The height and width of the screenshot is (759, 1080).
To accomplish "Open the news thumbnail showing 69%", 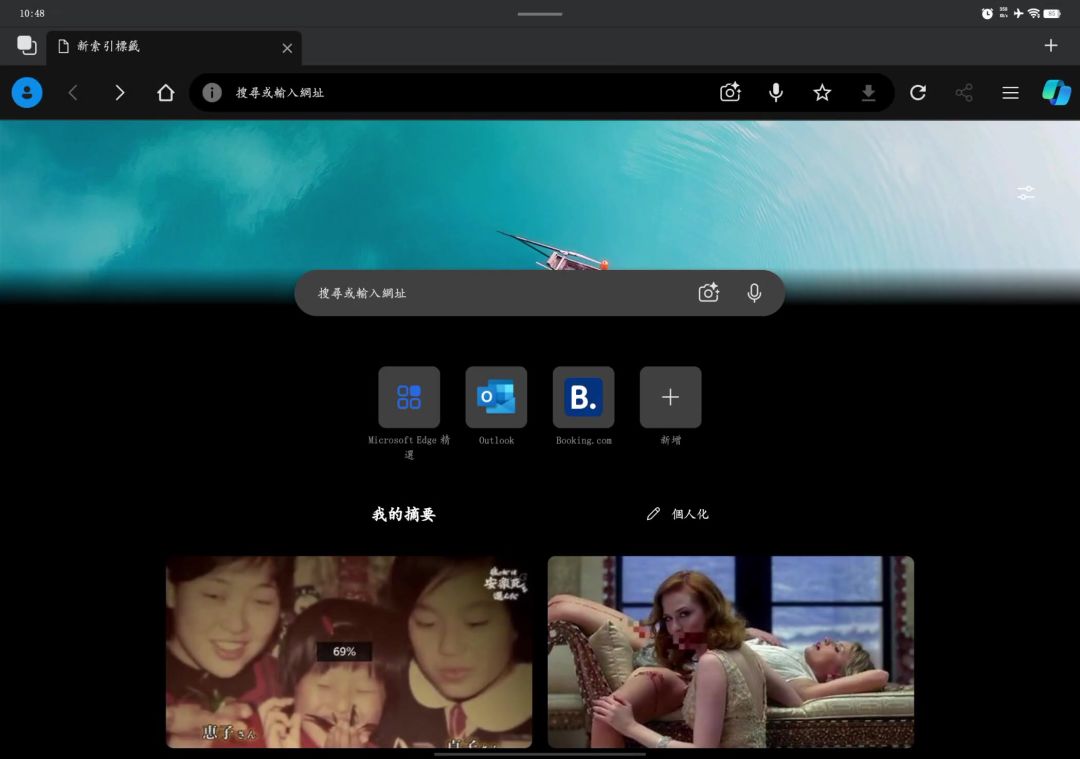I will tap(349, 652).
